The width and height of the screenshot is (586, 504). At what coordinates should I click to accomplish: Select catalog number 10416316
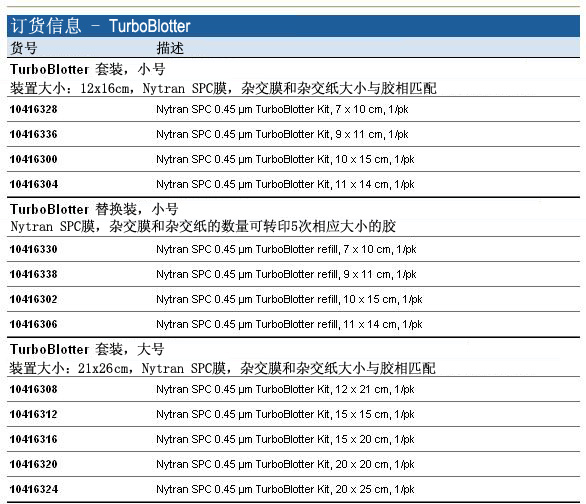click(x=33, y=439)
